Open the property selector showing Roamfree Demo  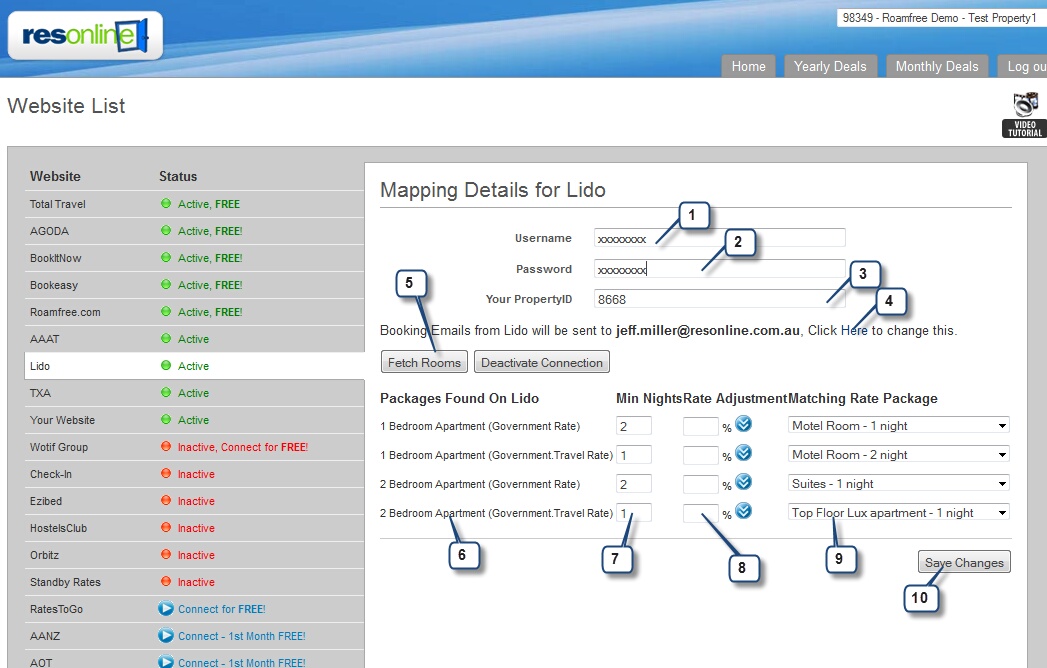coord(941,18)
